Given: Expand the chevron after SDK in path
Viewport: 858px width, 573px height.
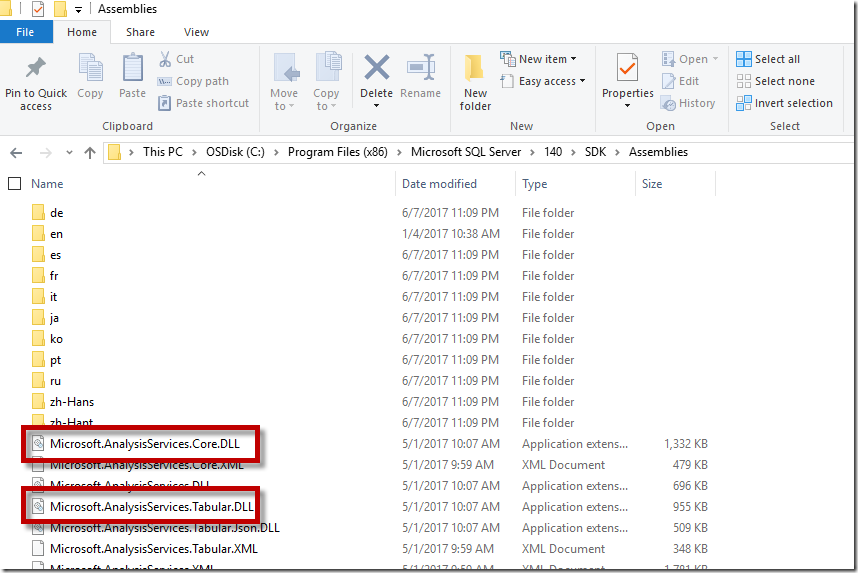Looking at the screenshot, I should [617, 153].
